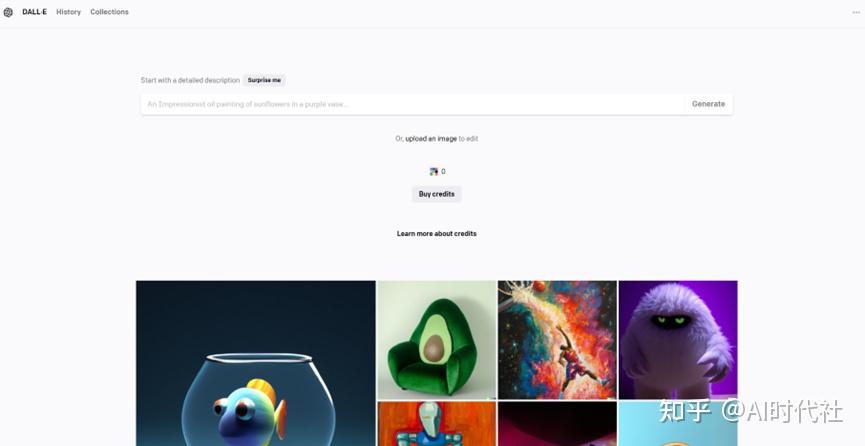Select the dark magenta thumbnail

557,424
